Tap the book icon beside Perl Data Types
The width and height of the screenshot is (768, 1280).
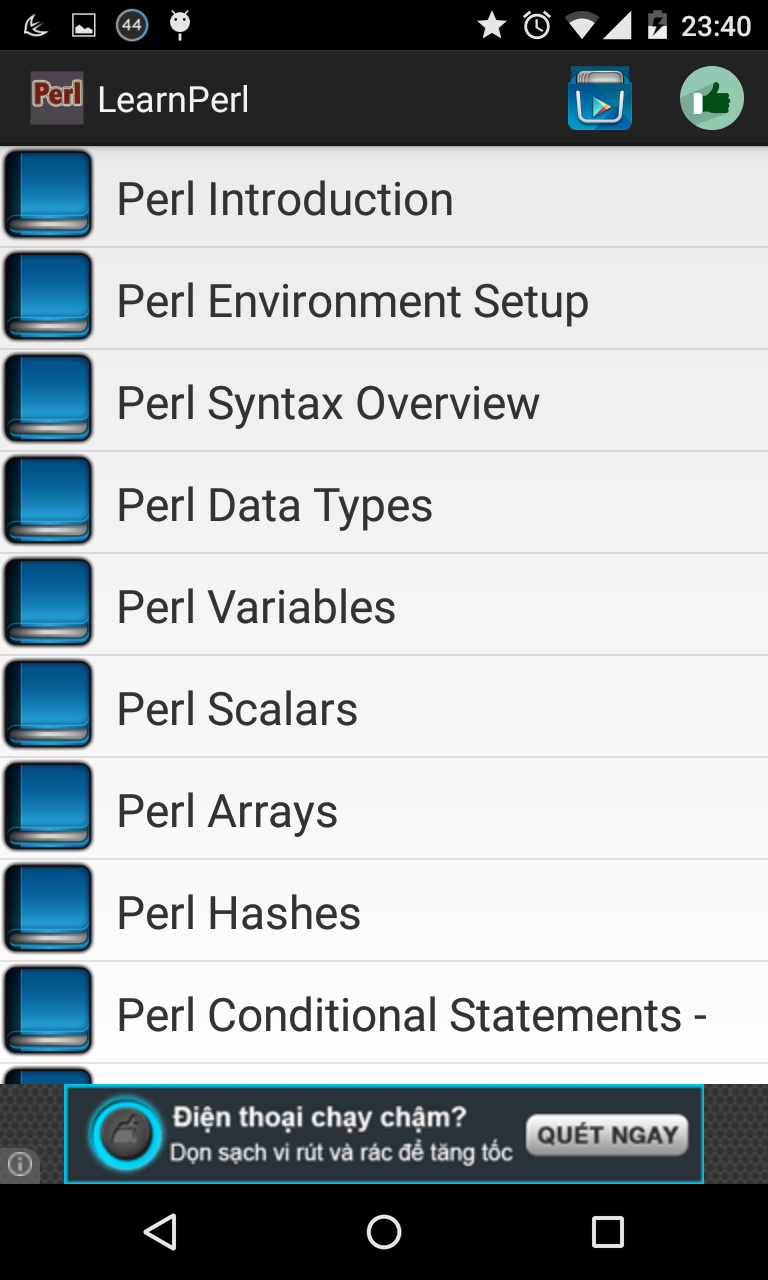click(48, 501)
